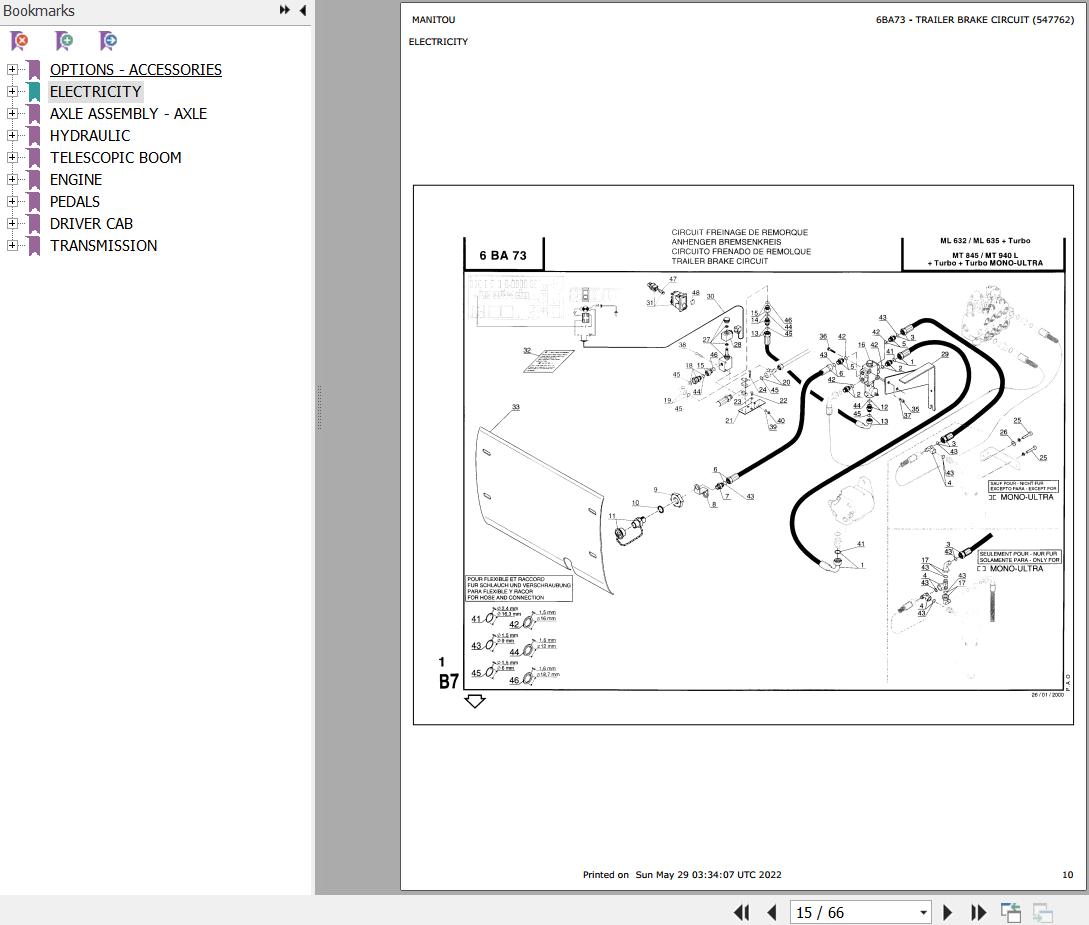Toggle hide bookmarks panel options
Viewport: 1089px width, 925px height.
[x=284, y=10]
